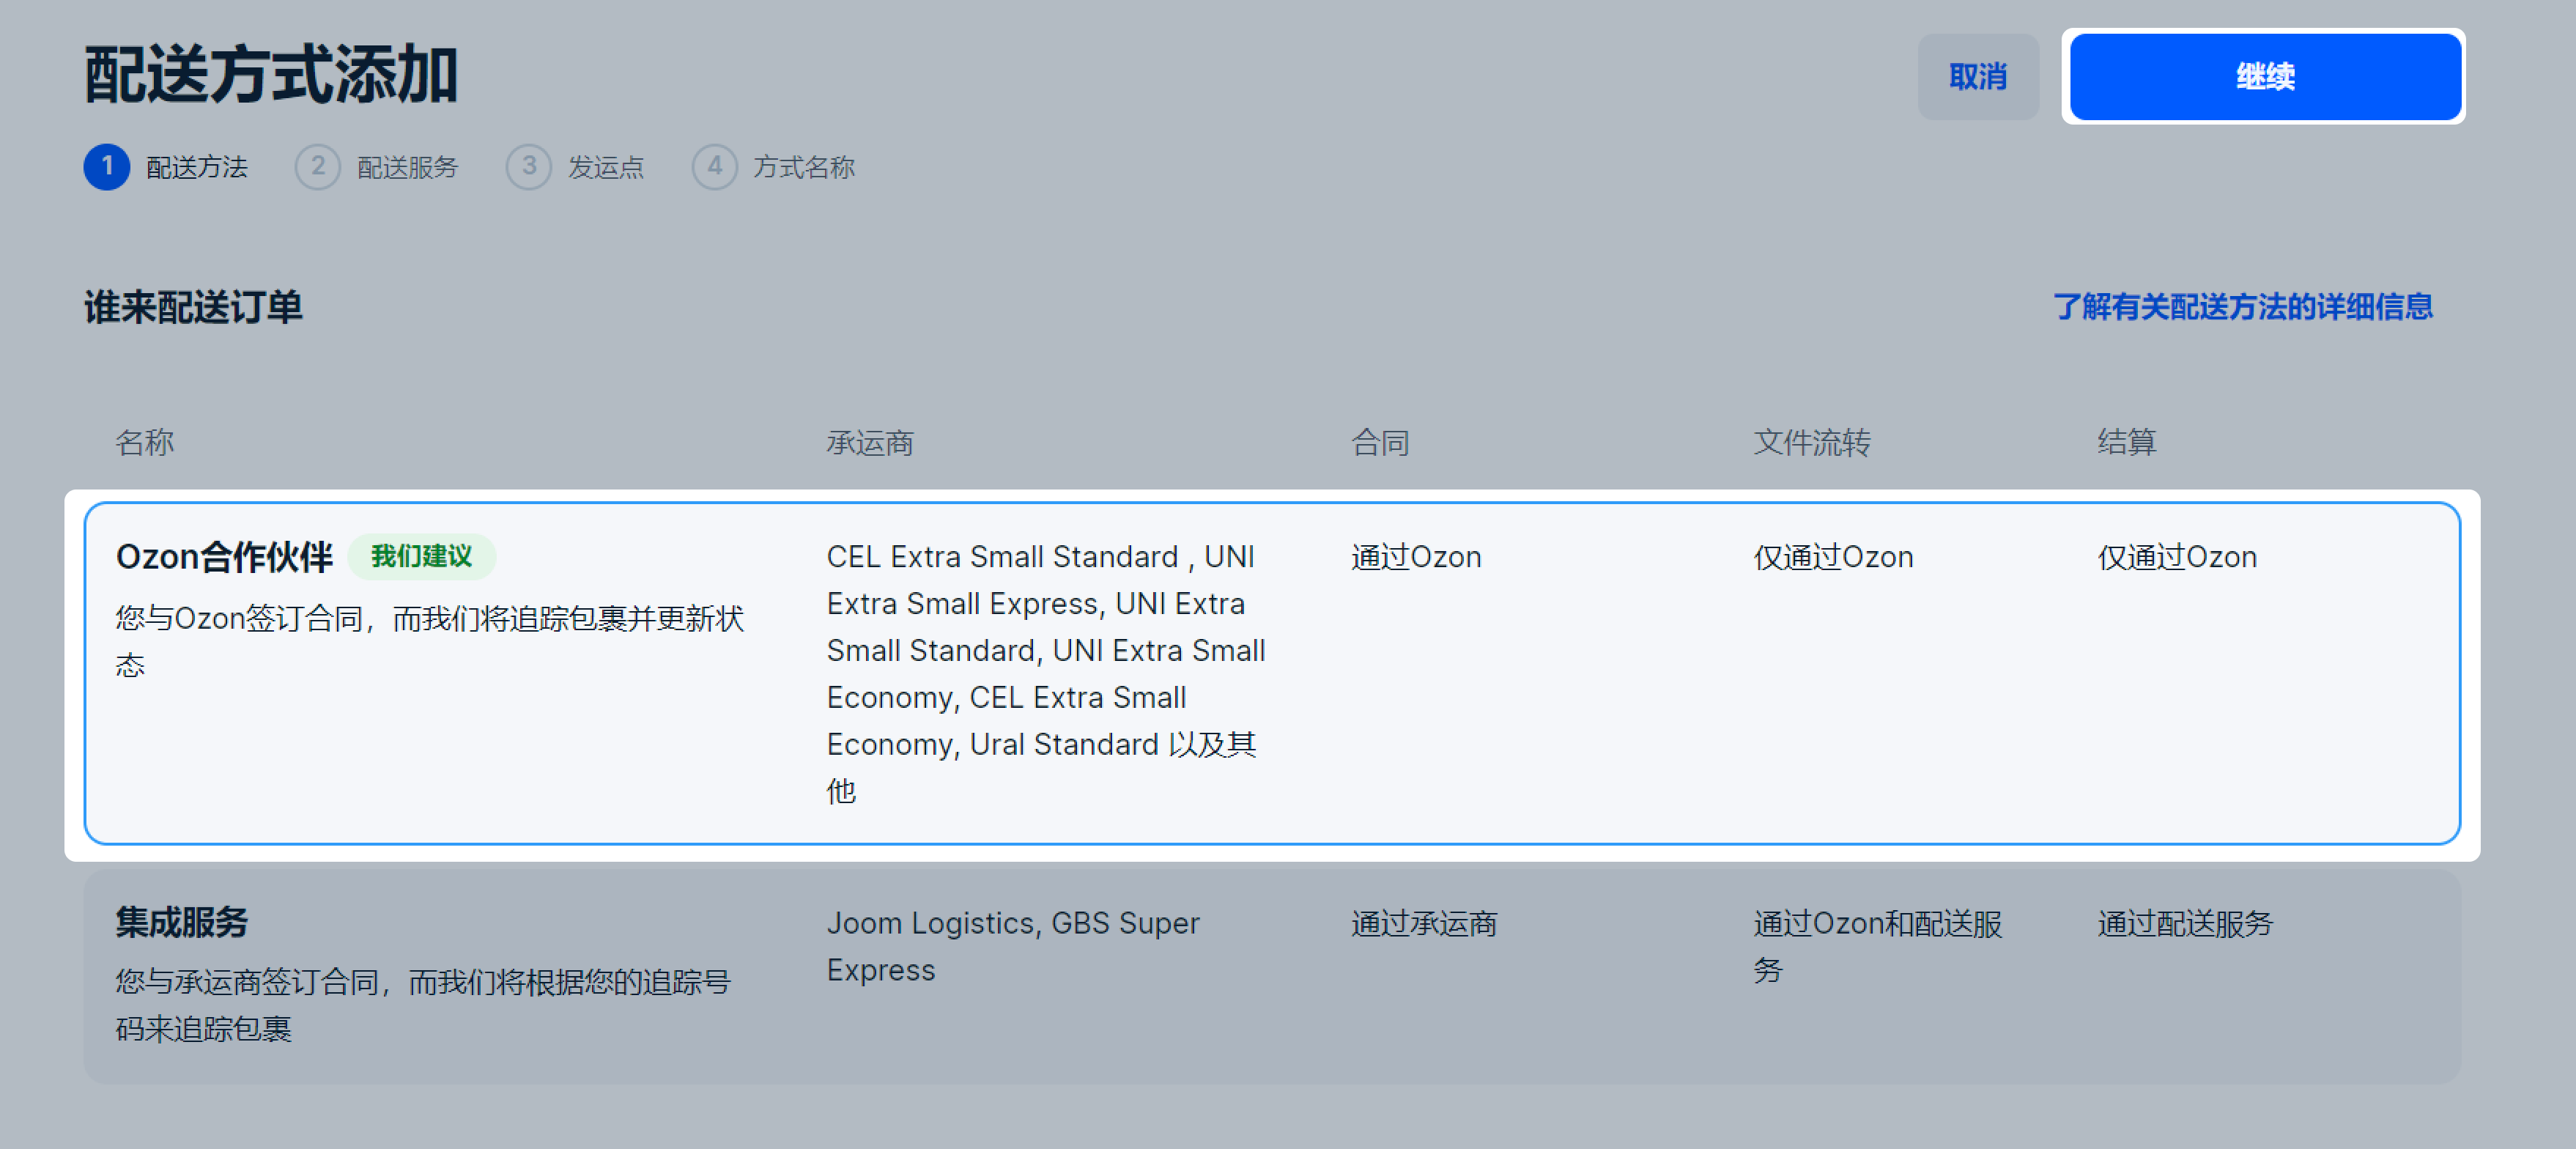Image resolution: width=2576 pixels, height=1149 pixels.
Task: Click the 取消 cancel button
Action: tap(1977, 77)
